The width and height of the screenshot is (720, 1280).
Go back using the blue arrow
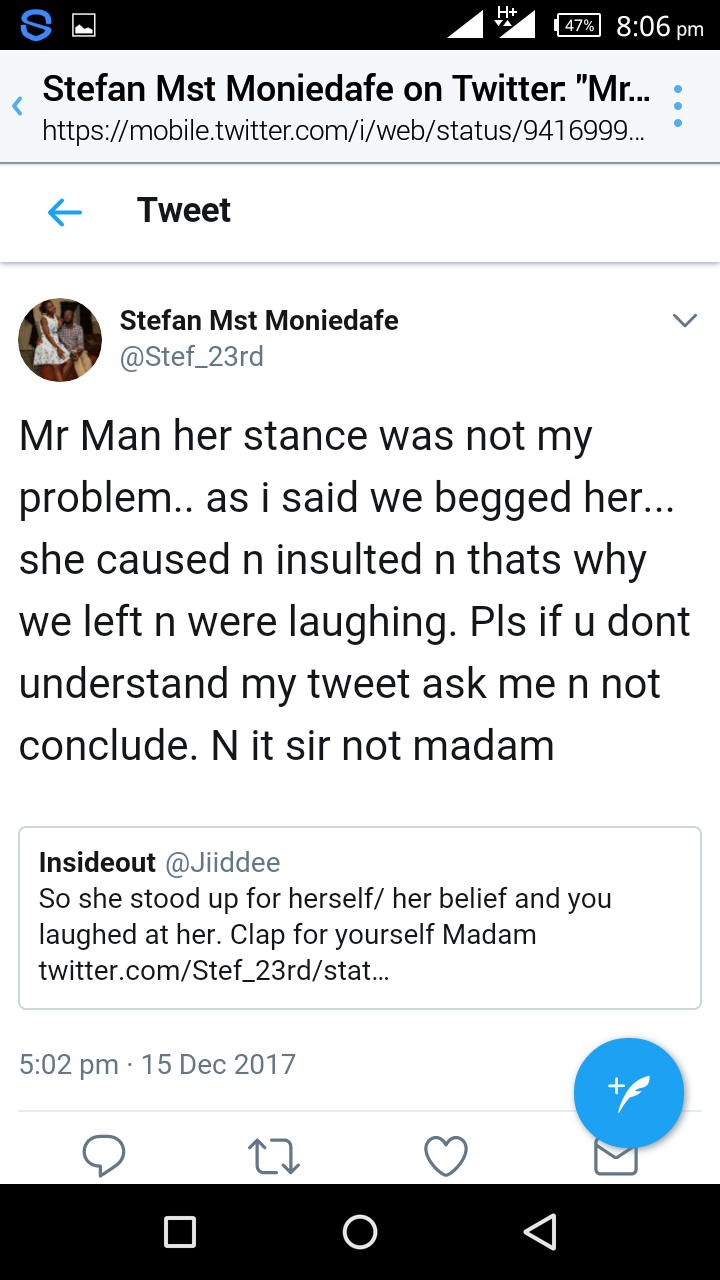(65, 211)
